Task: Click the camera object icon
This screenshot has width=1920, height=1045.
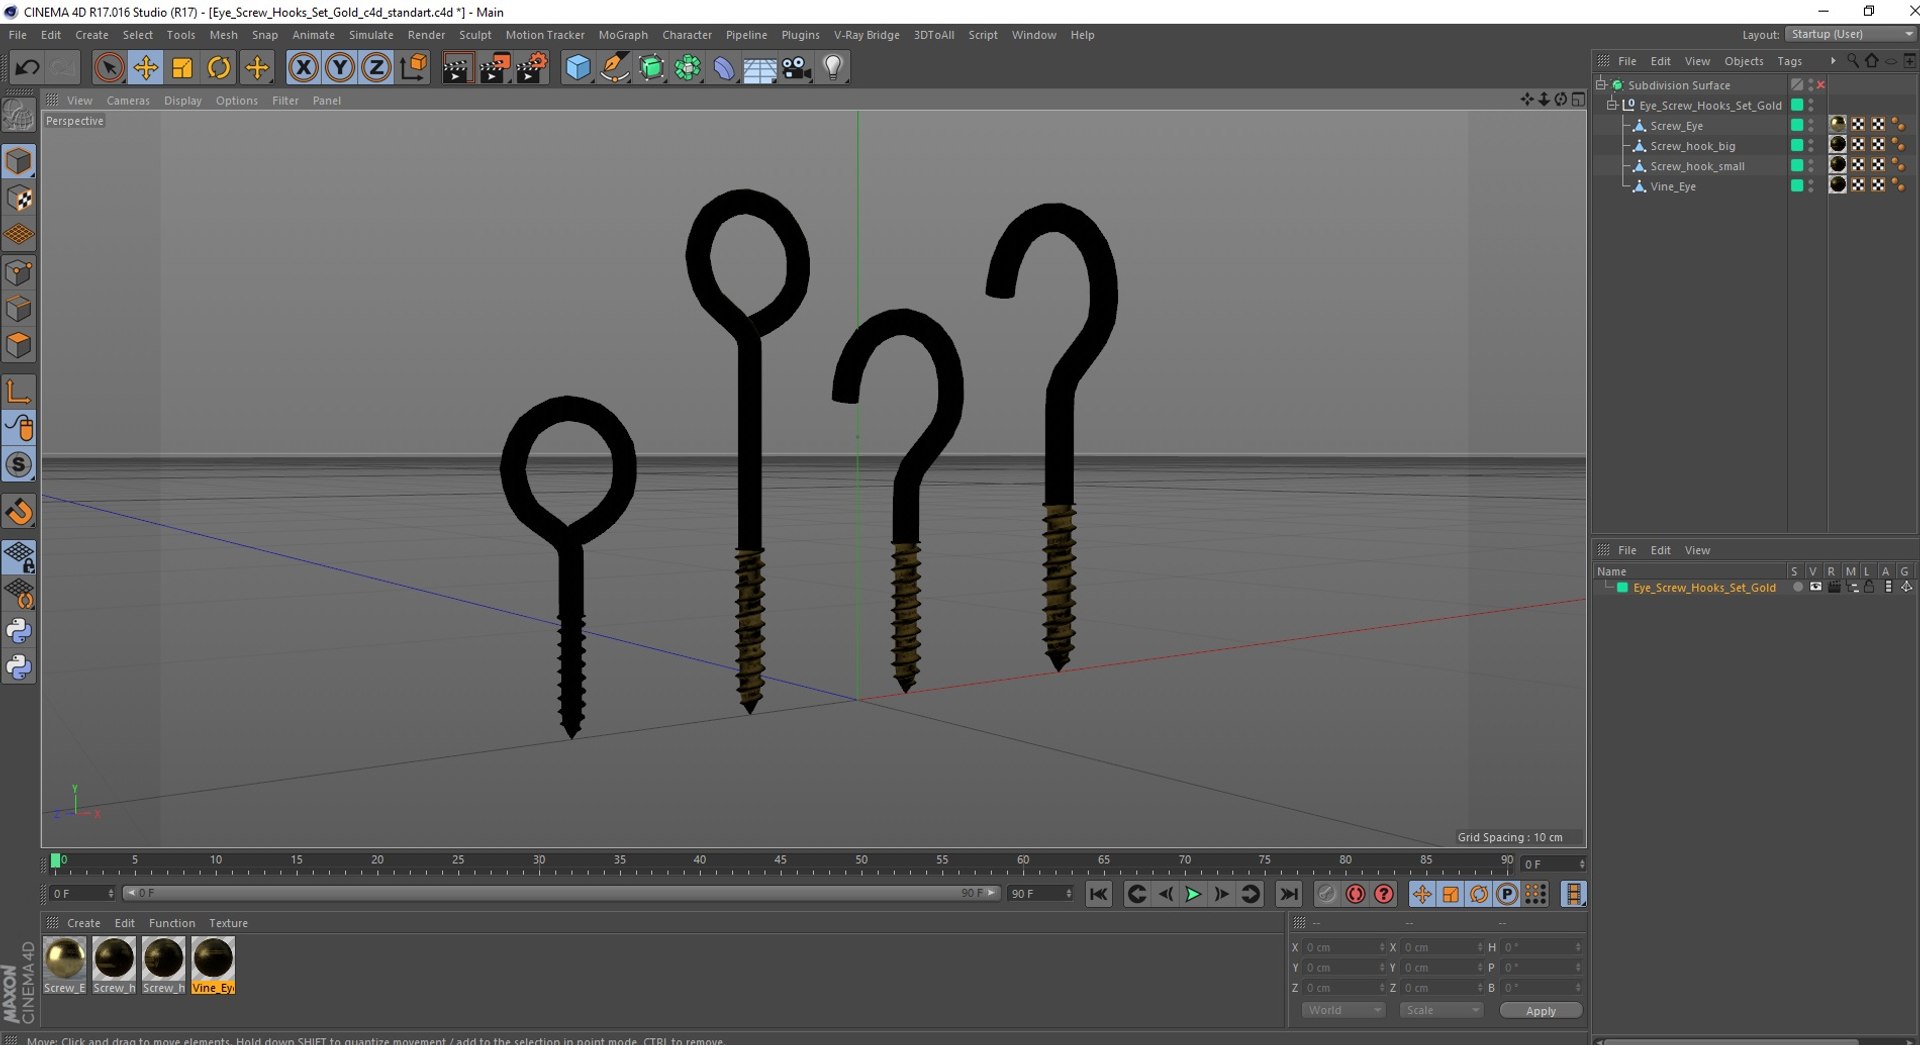Action: point(796,68)
